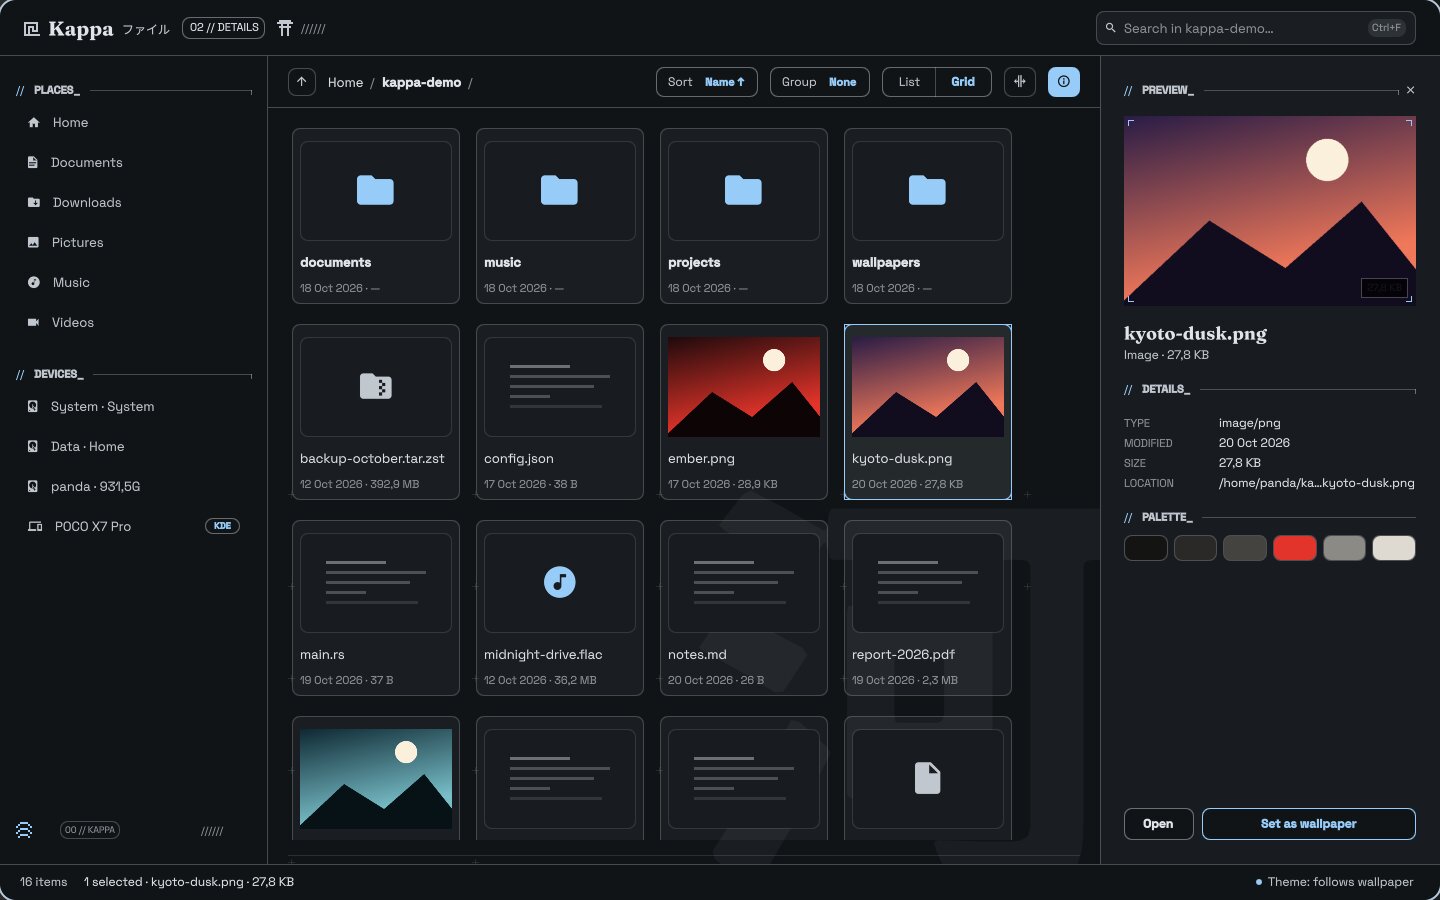1440x900 pixels.
Task: Click the 02 // DETAILS badge in the header
Action: 224,28
